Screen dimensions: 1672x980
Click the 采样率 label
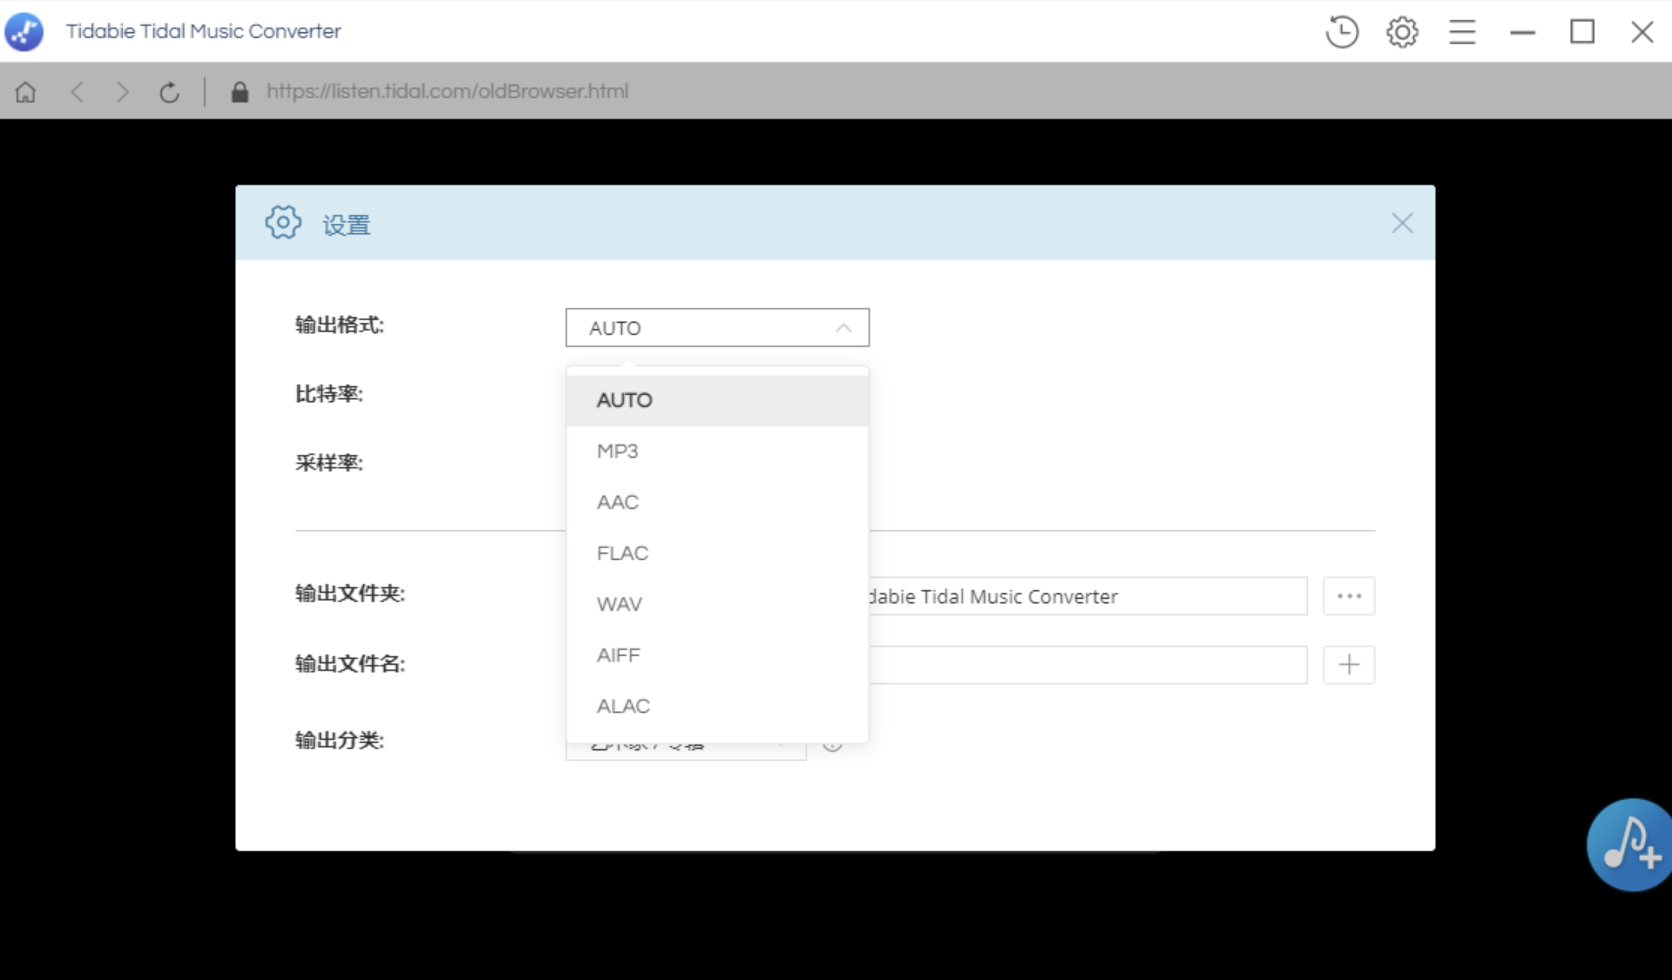click(329, 463)
